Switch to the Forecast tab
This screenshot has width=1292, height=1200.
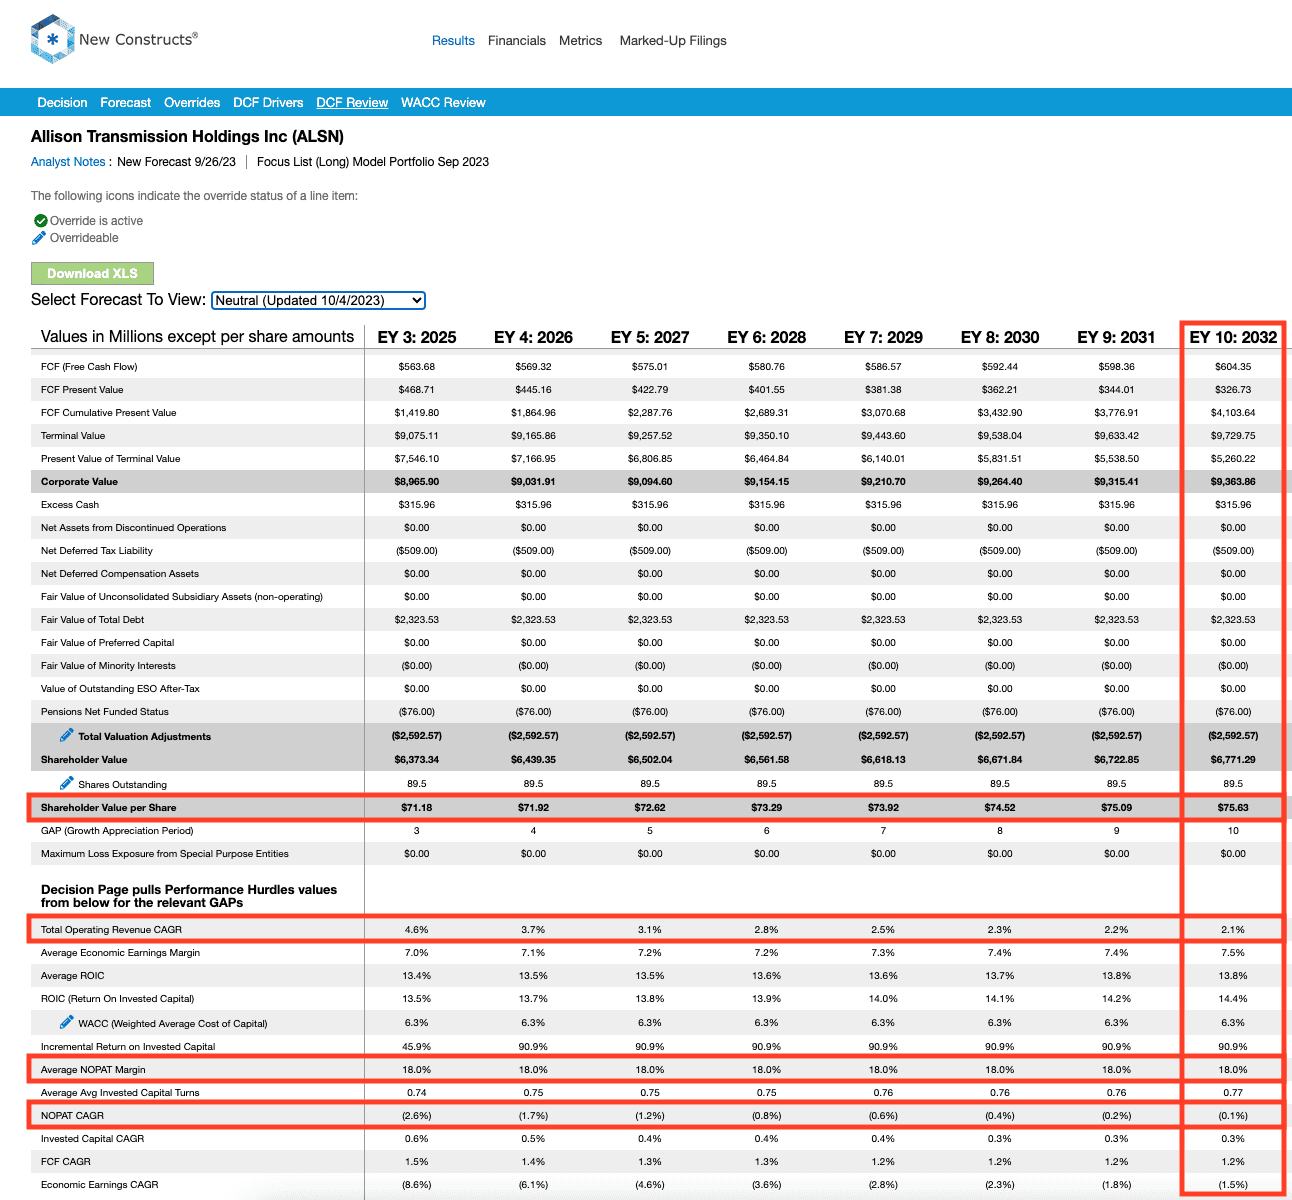(126, 103)
